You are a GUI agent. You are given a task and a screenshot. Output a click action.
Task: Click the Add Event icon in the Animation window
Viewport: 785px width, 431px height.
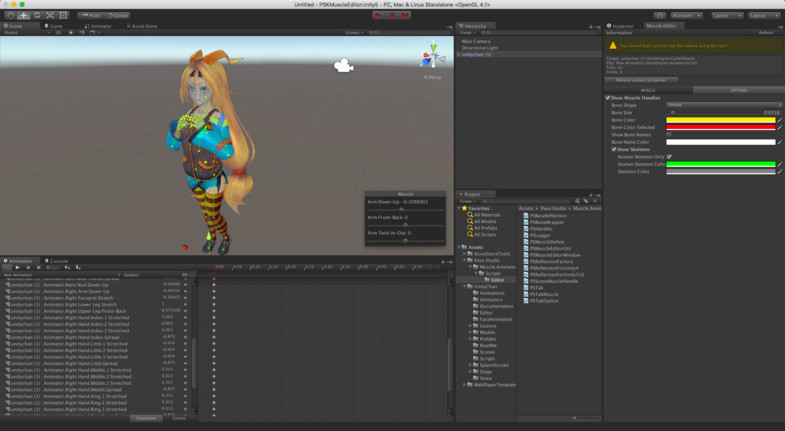click(78, 267)
